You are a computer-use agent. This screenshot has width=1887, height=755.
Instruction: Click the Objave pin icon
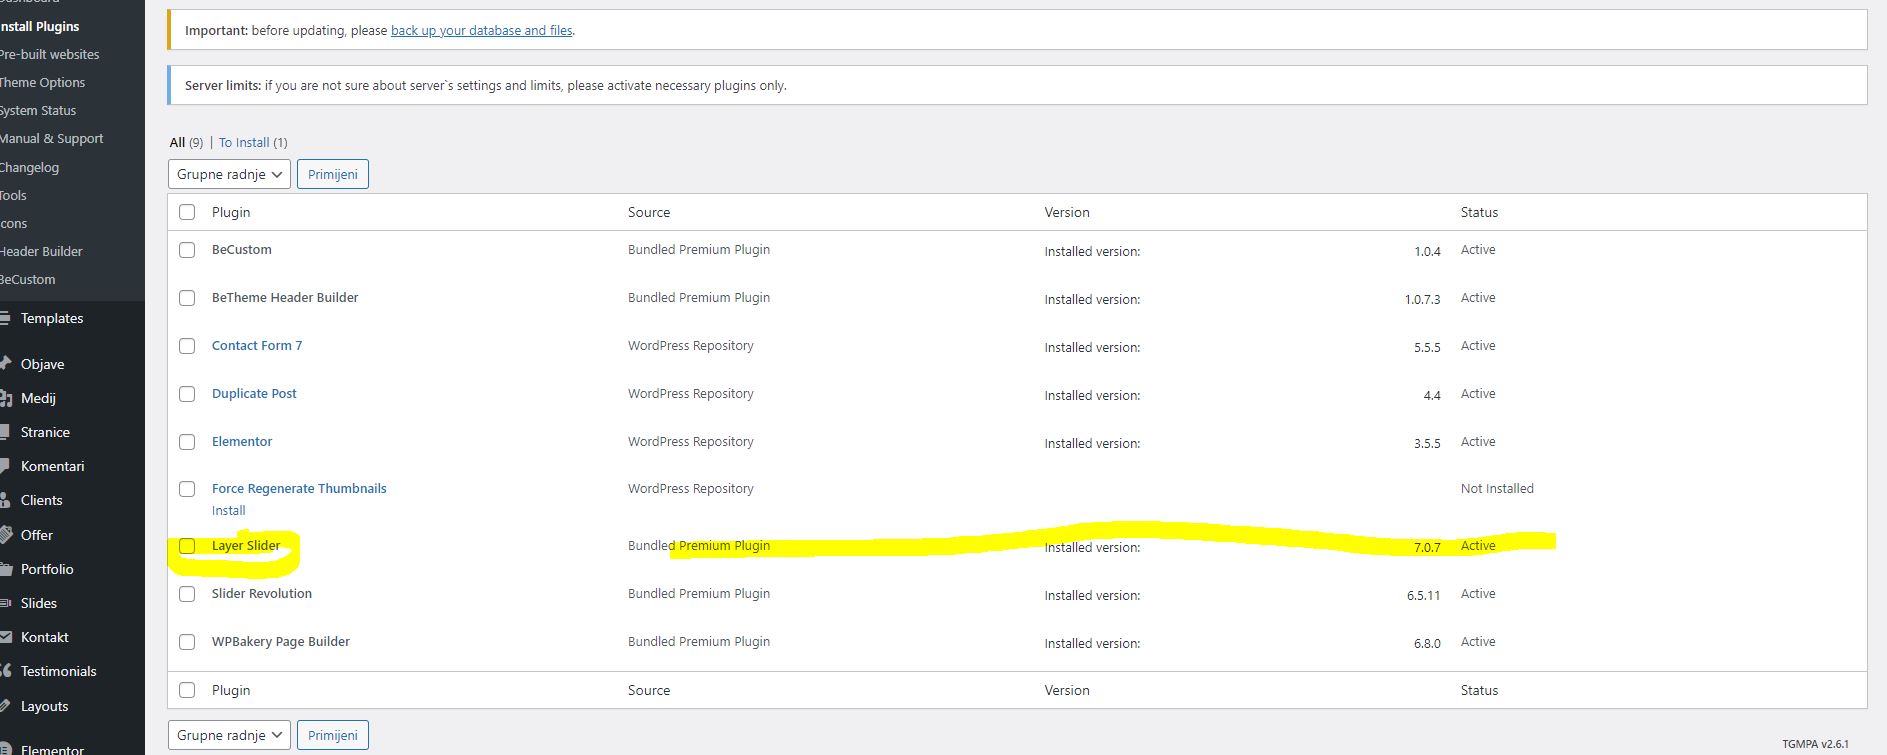tap(5, 364)
